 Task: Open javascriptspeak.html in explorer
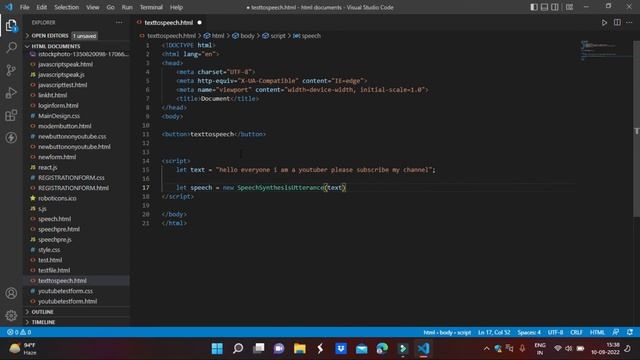(x=65, y=64)
